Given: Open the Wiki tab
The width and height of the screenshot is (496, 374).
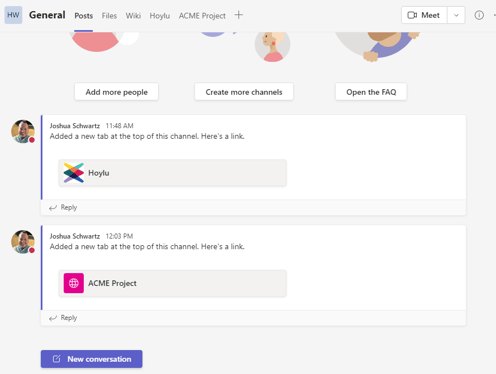Looking at the screenshot, I should [x=133, y=16].
